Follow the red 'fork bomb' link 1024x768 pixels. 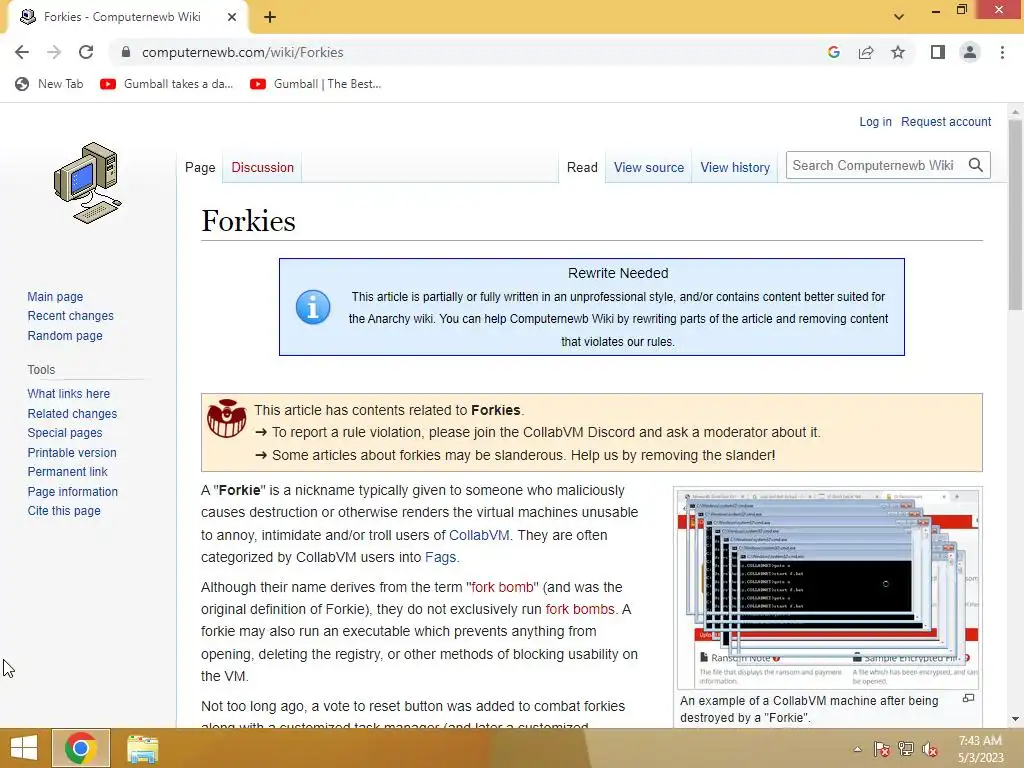coord(502,587)
